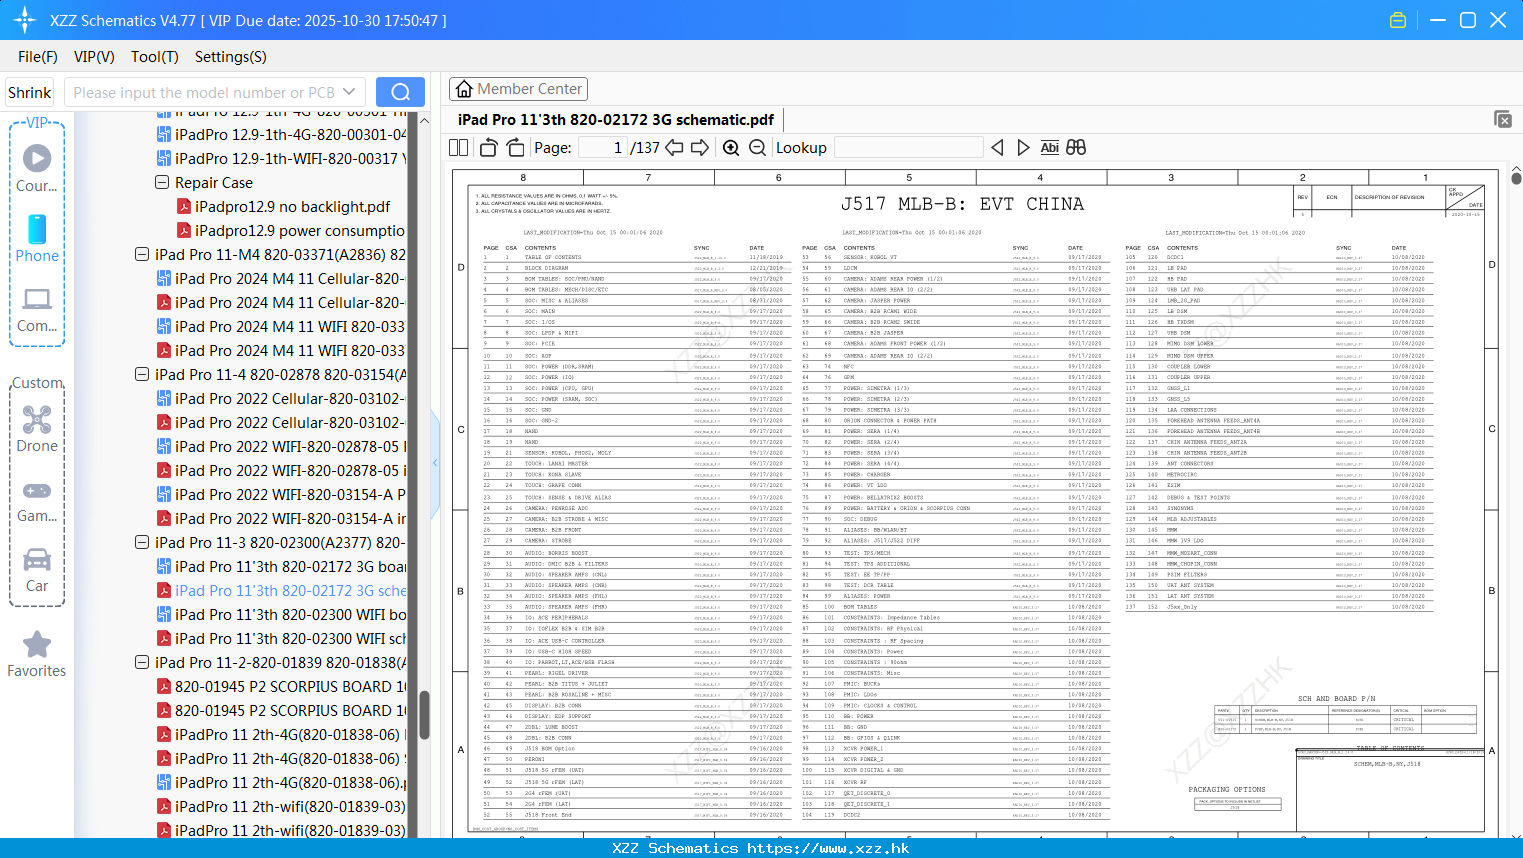Click the Custom section label
The height and width of the screenshot is (858, 1523).
pos(38,383)
